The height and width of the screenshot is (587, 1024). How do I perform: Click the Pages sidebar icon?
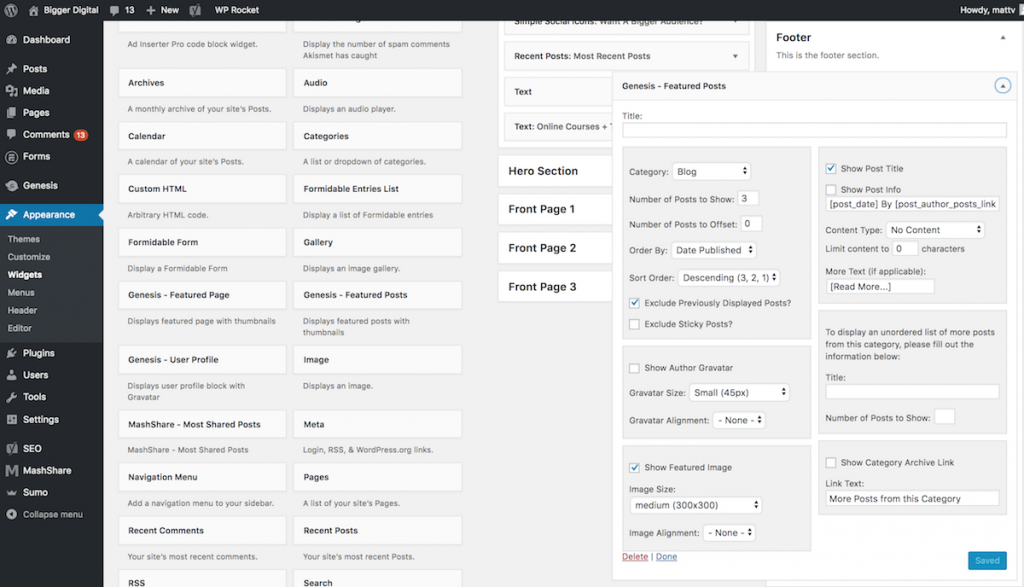pyautogui.click(x=12, y=112)
